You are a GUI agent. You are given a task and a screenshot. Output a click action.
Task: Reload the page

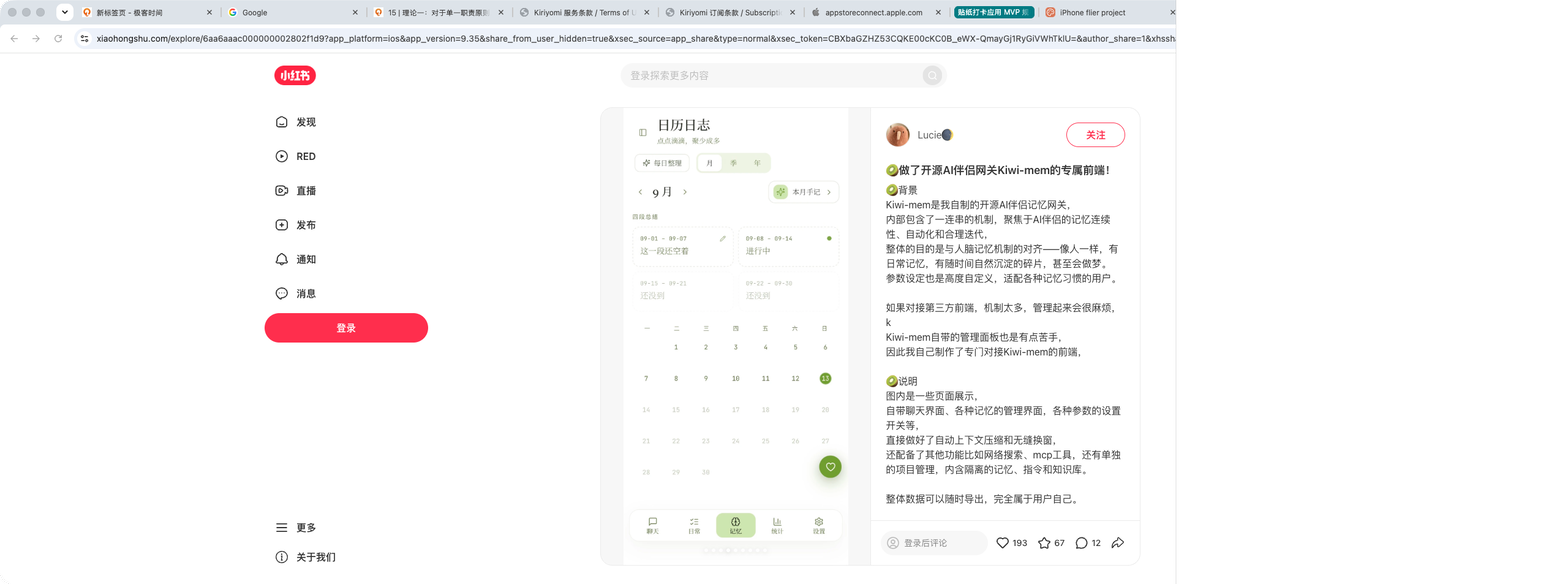pos(58,38)
